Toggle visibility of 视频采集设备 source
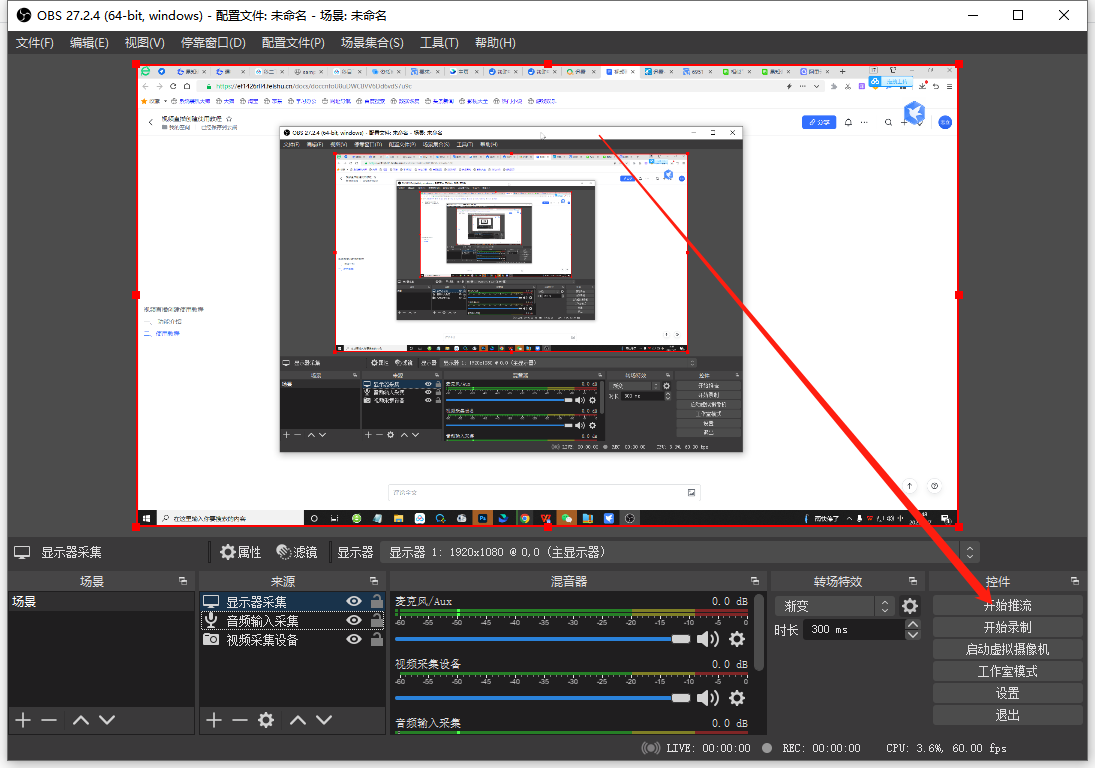This screenshot has height=768, width=1095. tap(354, 639)
